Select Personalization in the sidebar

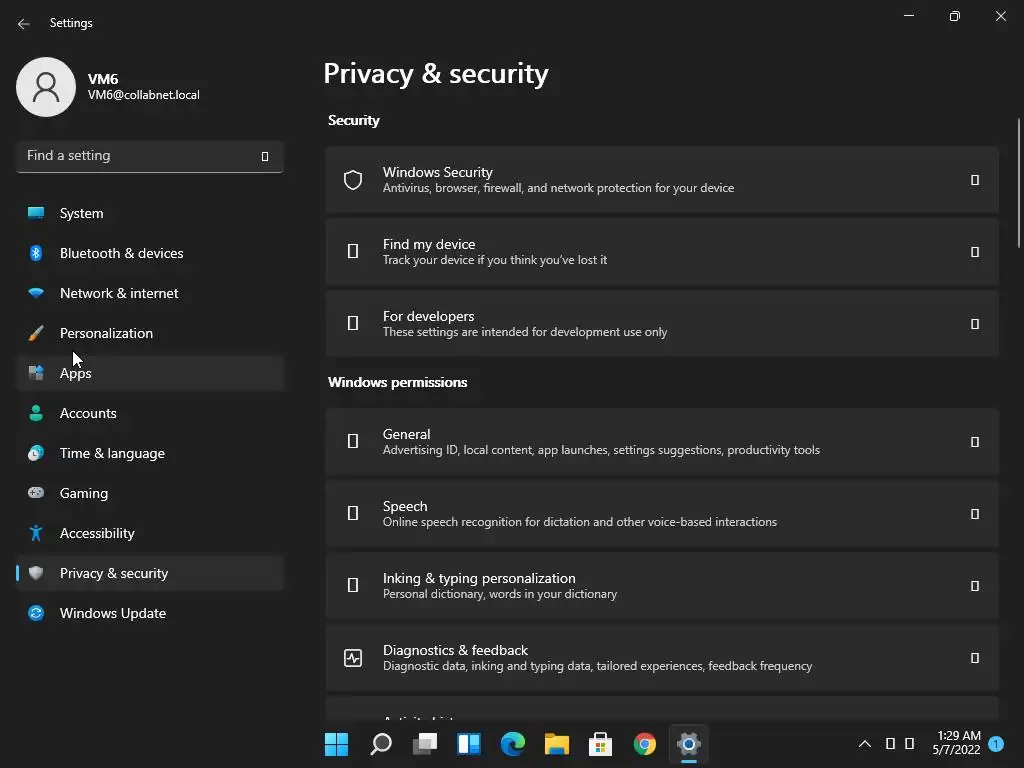[150, 333]
